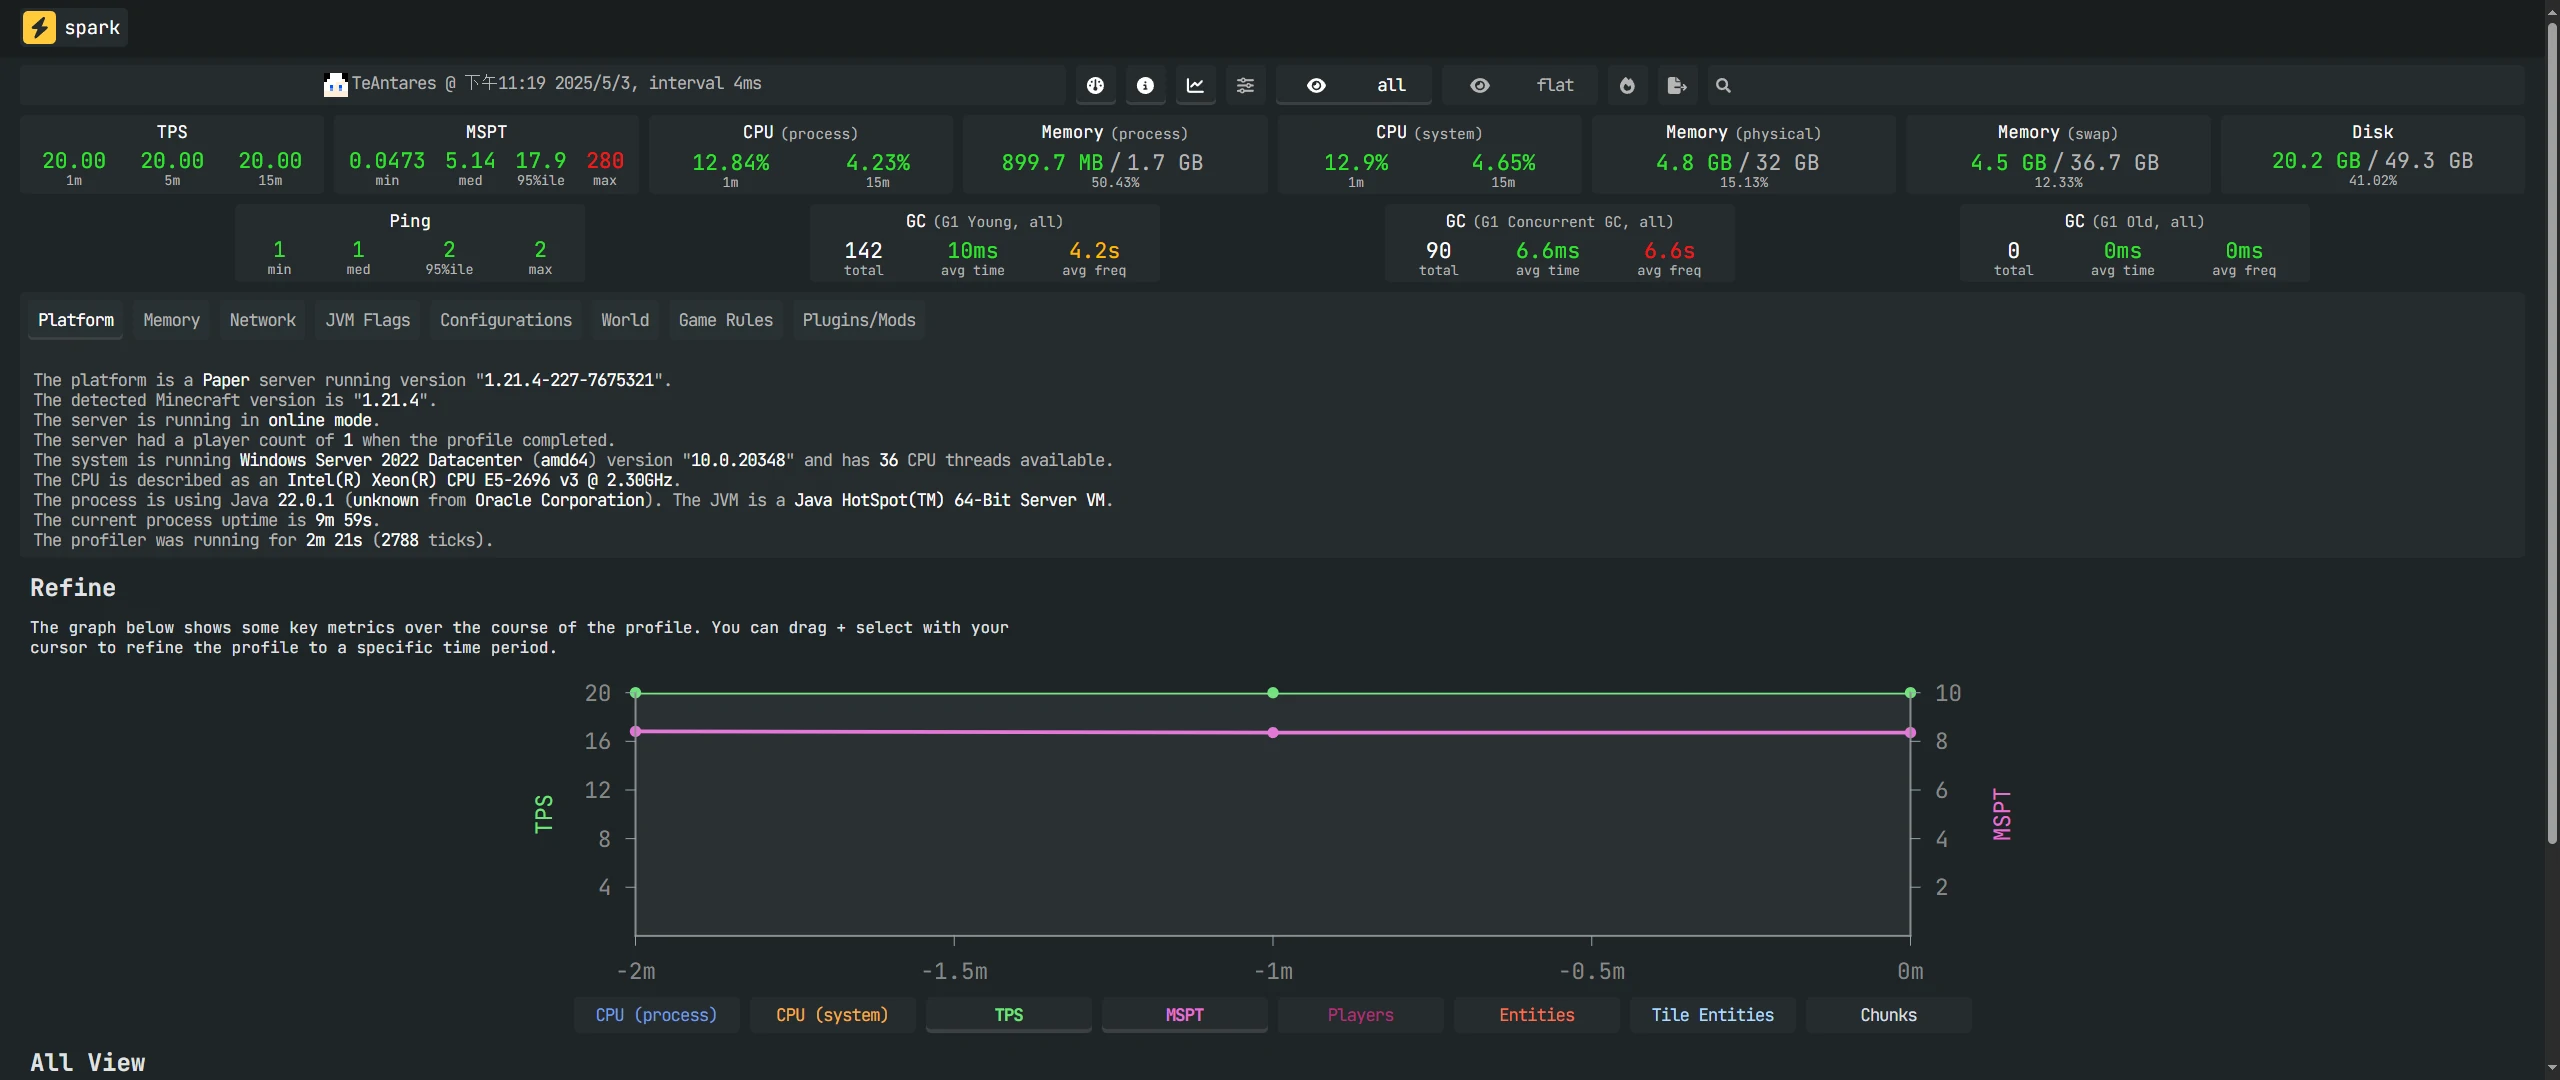2560x1080 pixels.
Task: Open the Game Rules tab
Action: [x=725, y=320]
